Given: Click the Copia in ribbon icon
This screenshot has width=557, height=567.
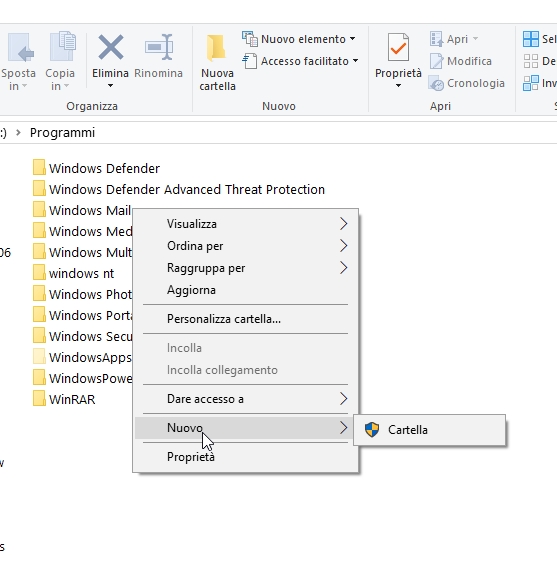Looking at the screenshot, I should tap(63, 46).
